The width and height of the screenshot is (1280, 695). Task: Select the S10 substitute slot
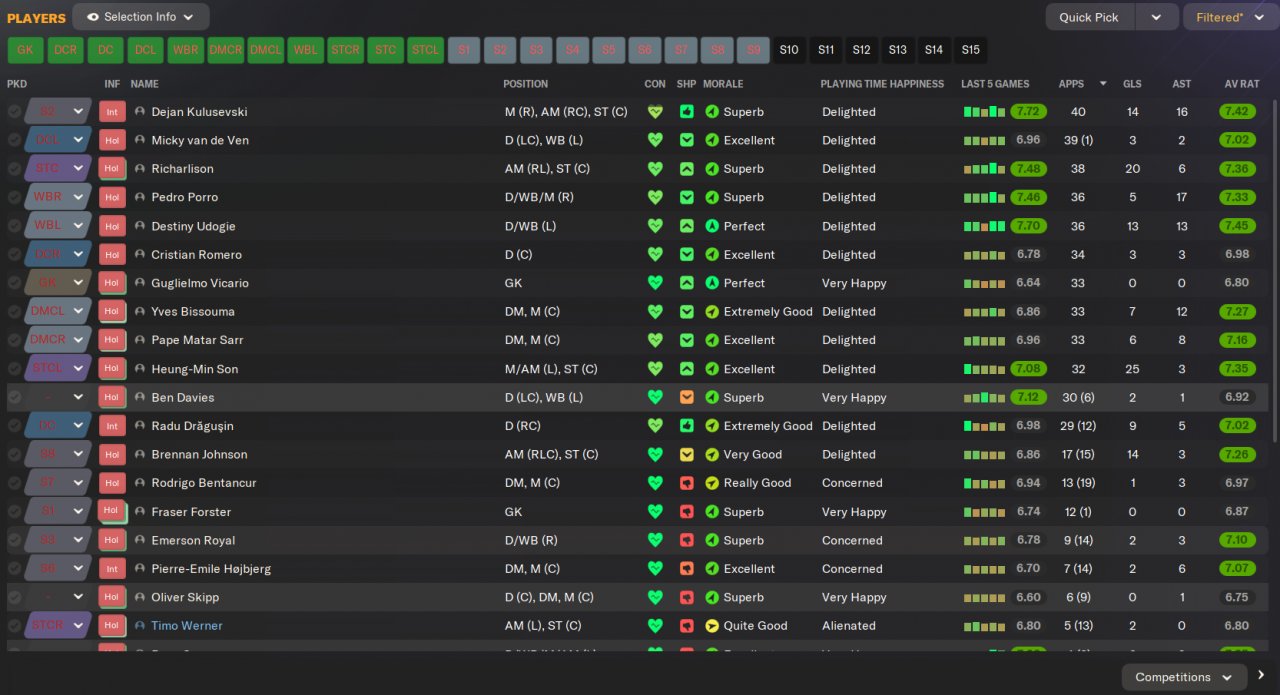click(x=789, y=50)
